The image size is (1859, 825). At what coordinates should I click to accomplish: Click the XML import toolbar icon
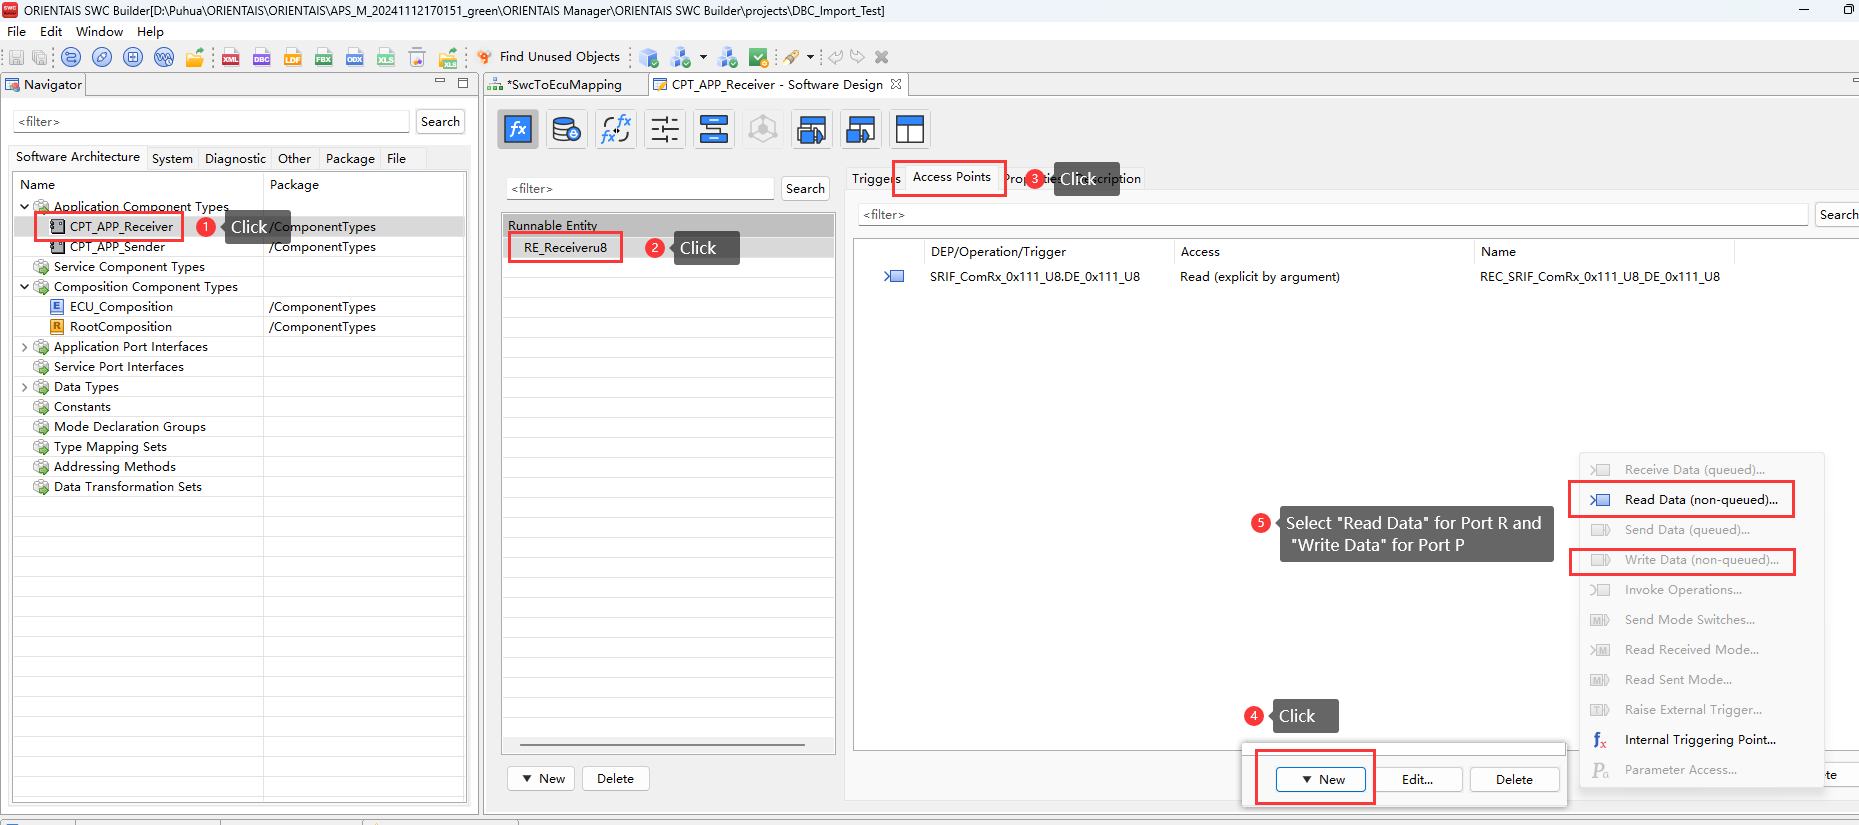pyautogui.click(x=230, y=57)
